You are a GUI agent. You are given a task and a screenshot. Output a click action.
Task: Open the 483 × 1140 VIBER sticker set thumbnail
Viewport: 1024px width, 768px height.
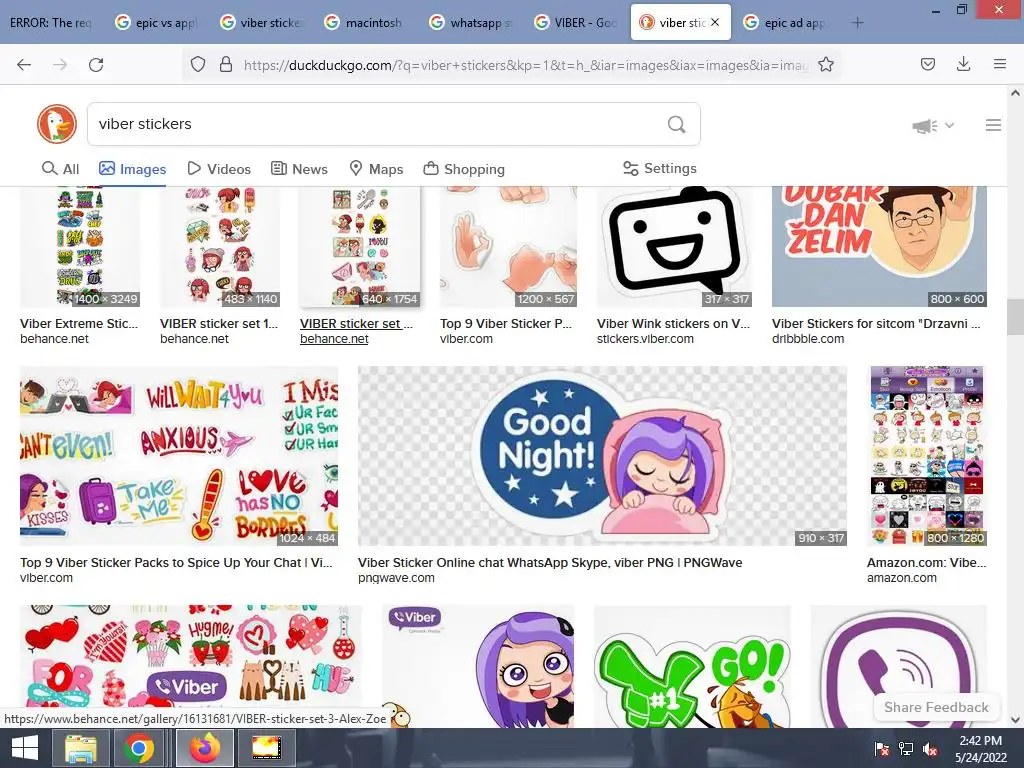pos(220,247)
